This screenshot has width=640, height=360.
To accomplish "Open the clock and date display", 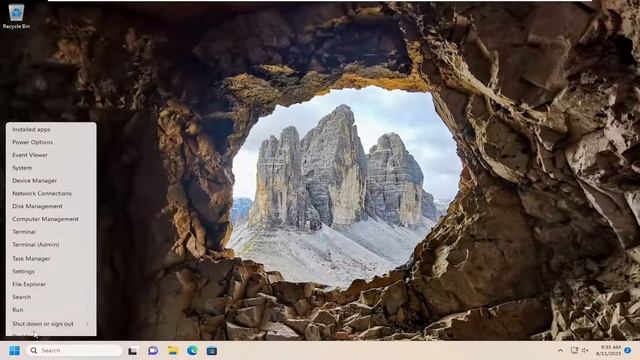I will click(610, 350).
